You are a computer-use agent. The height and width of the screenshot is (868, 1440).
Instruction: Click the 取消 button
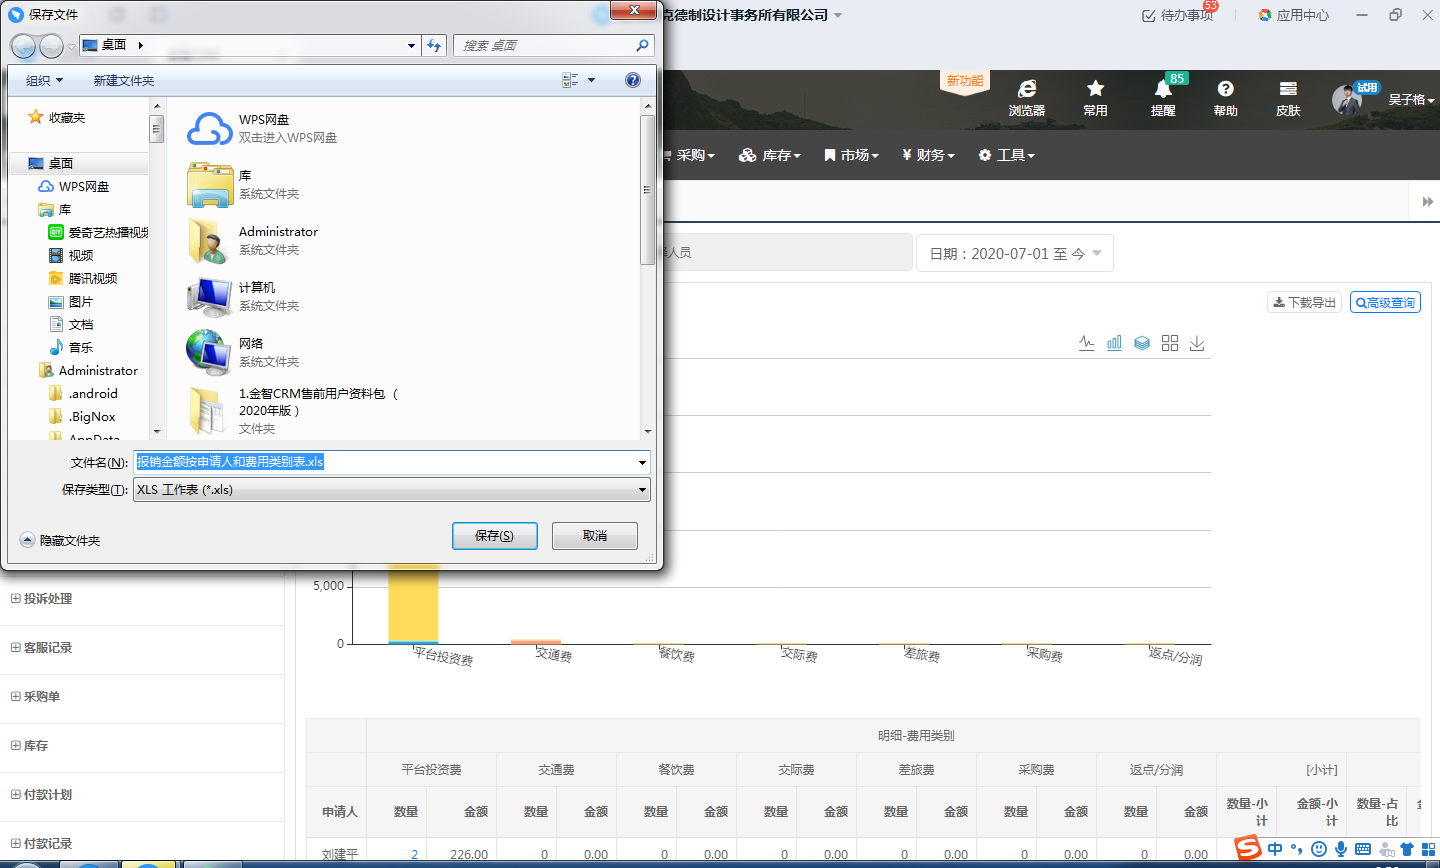coord(595,536)
